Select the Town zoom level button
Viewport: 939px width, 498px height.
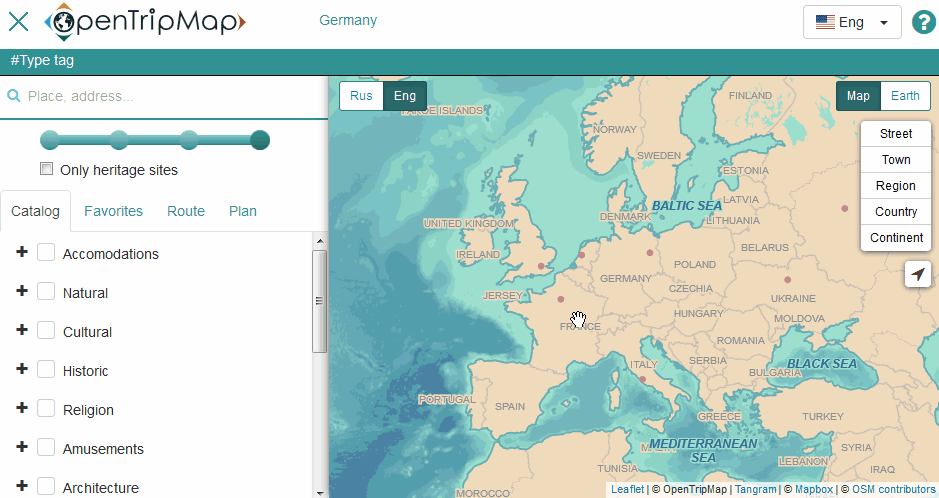pos(895,160)
